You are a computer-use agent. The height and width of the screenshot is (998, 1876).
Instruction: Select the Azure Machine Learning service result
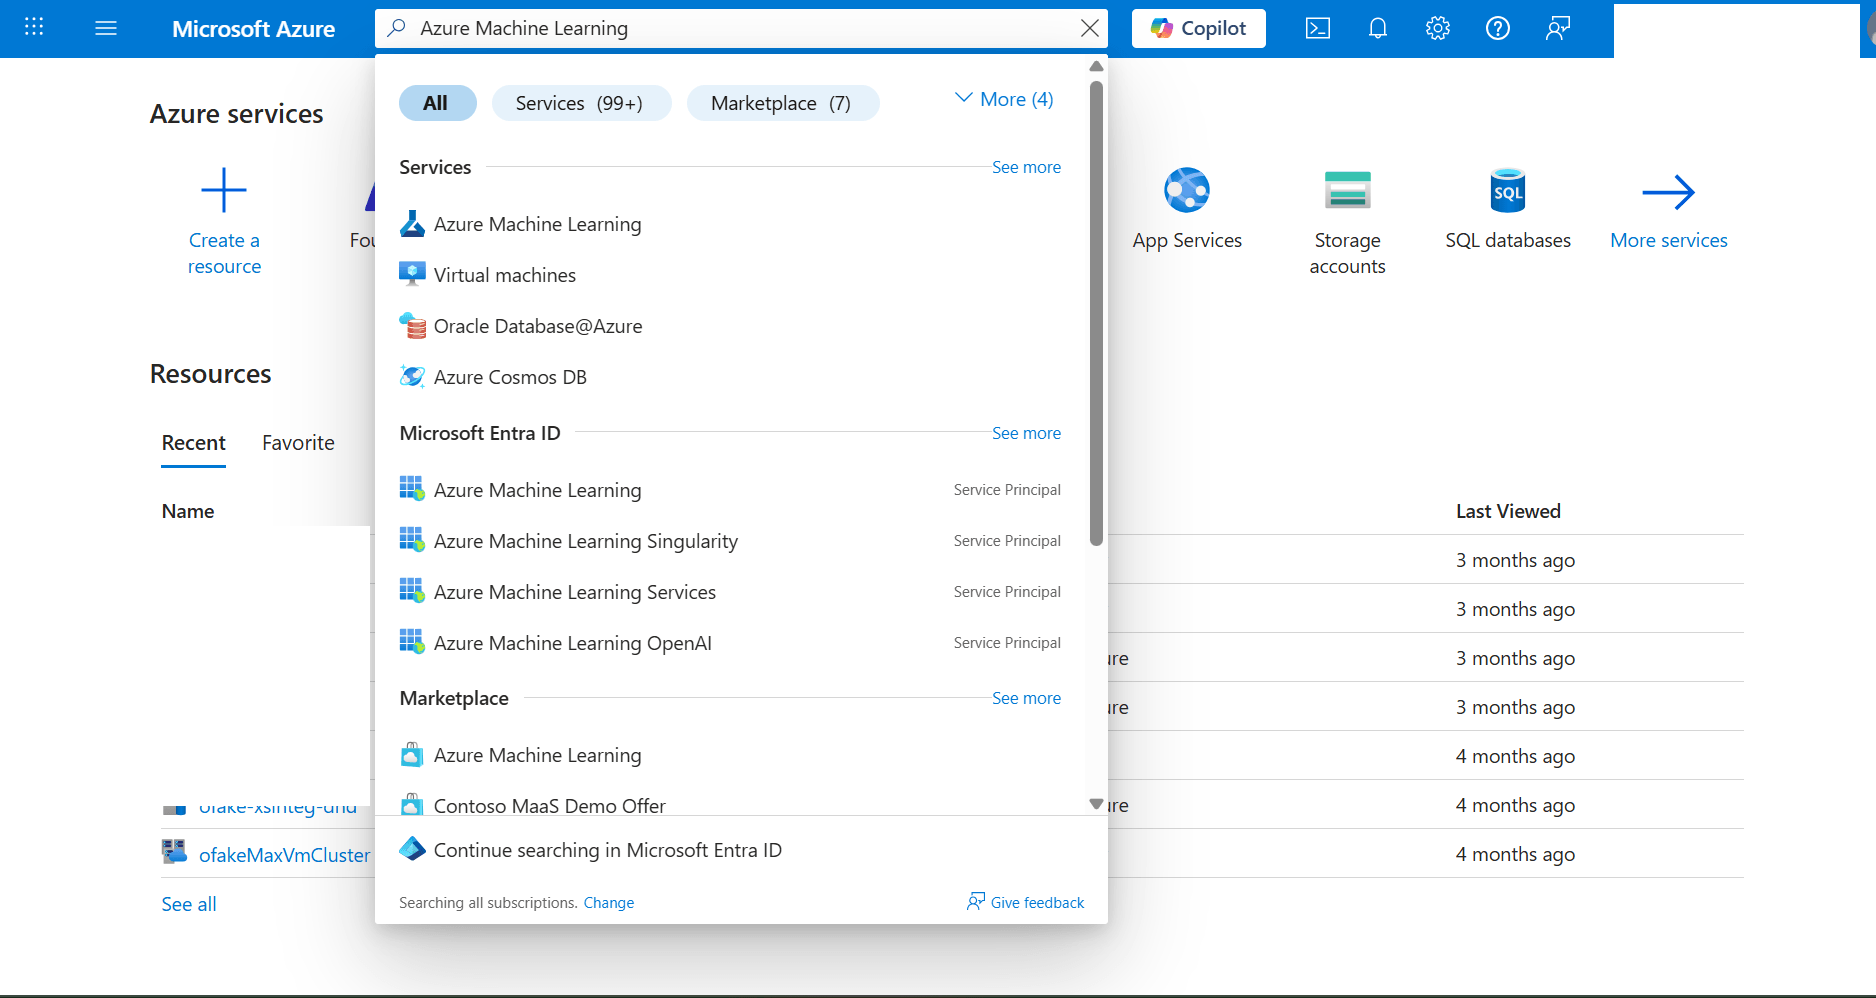tap(537, 224)
